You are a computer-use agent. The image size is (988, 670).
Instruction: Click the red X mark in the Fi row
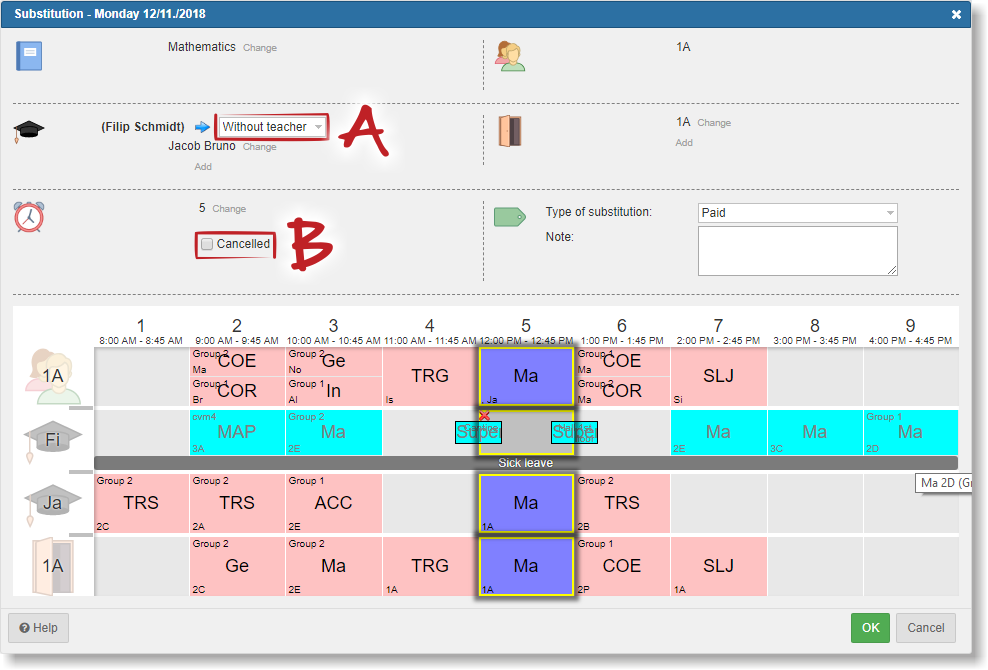coord(484,416)
